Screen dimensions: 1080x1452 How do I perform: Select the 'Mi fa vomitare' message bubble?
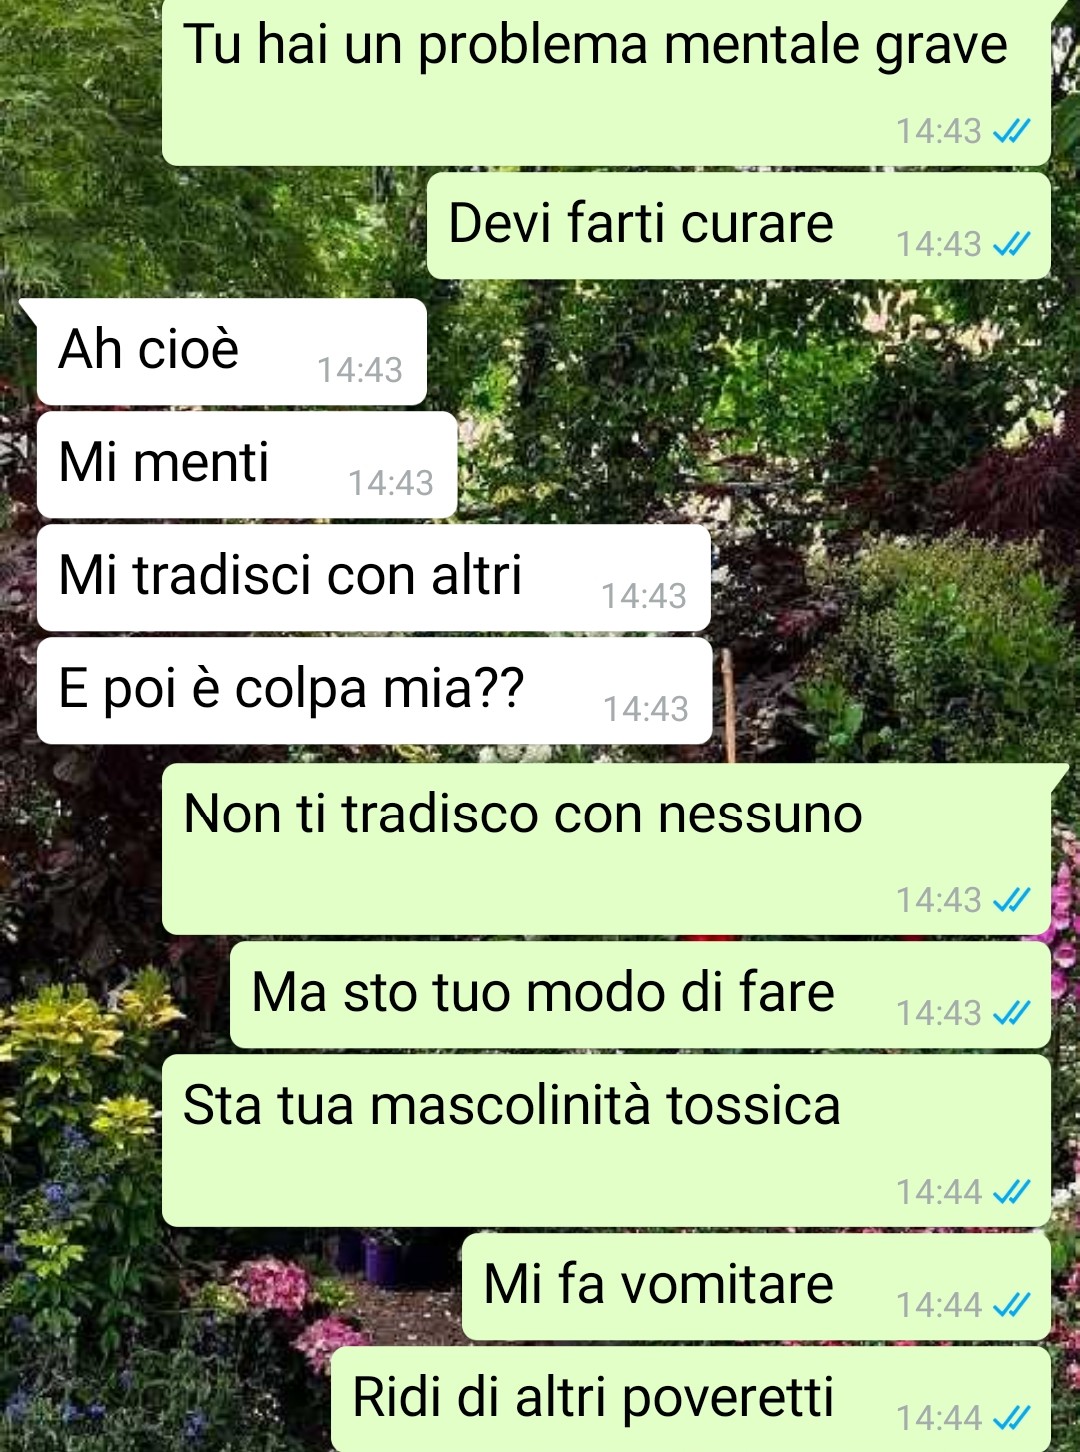click(x=756, y=1287)
